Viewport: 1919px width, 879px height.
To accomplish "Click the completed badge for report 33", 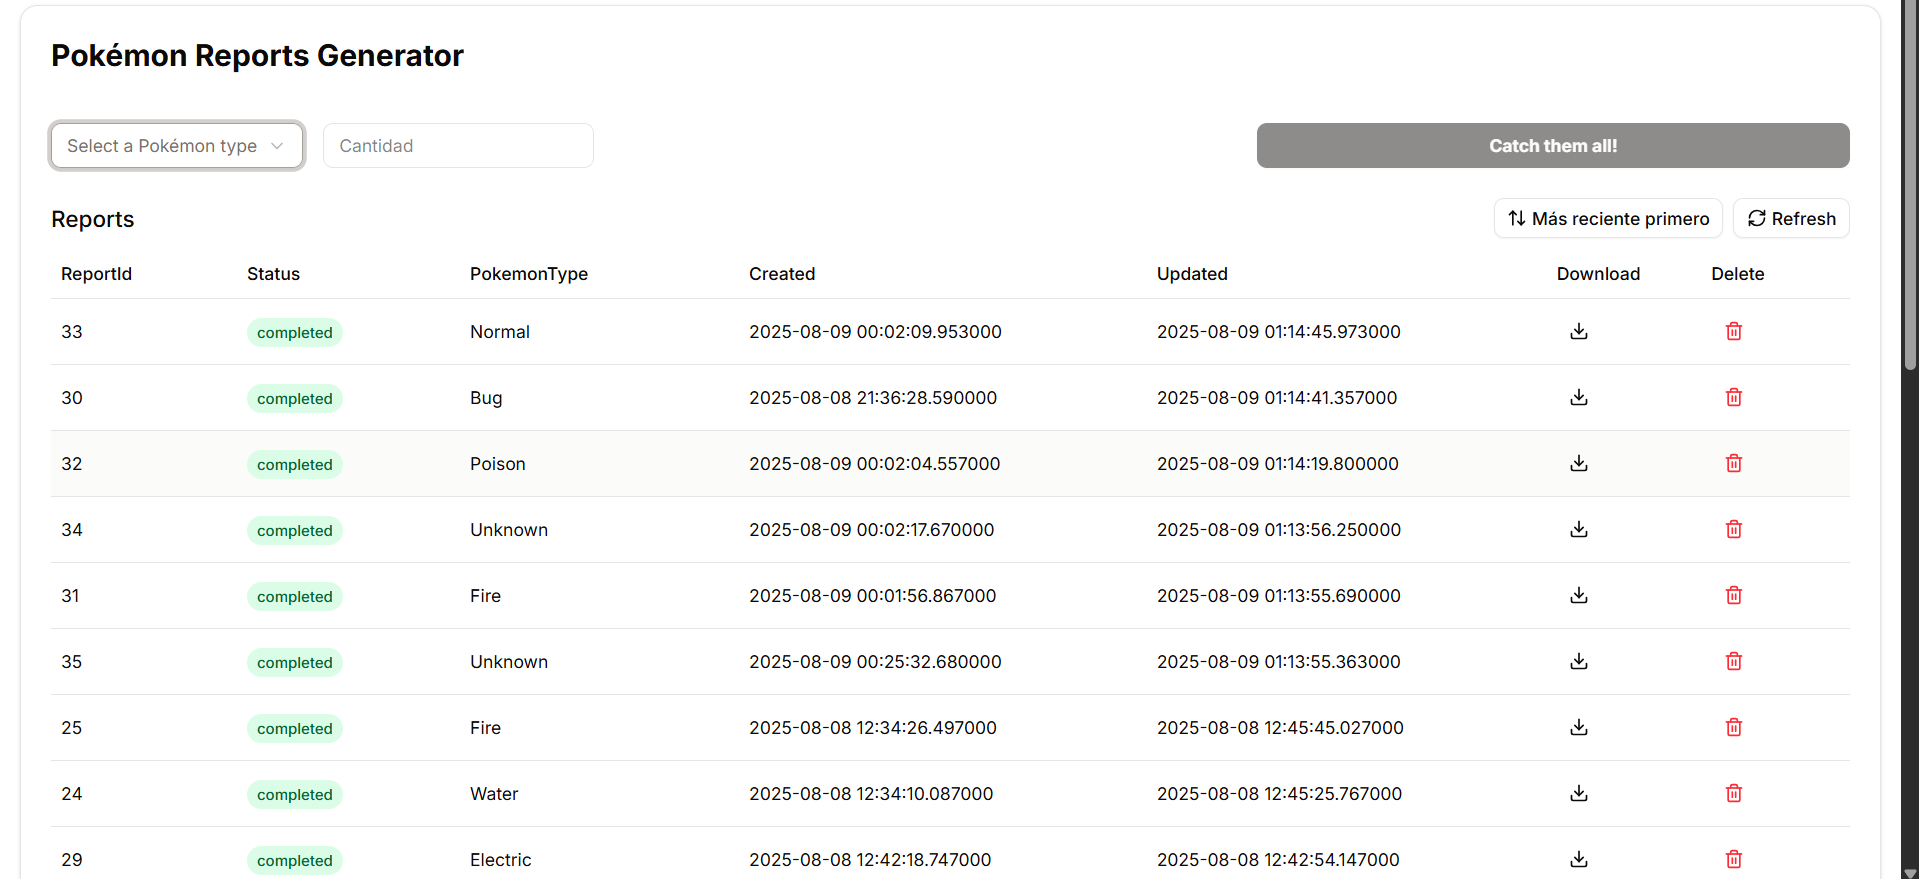I will coord(294,332).
